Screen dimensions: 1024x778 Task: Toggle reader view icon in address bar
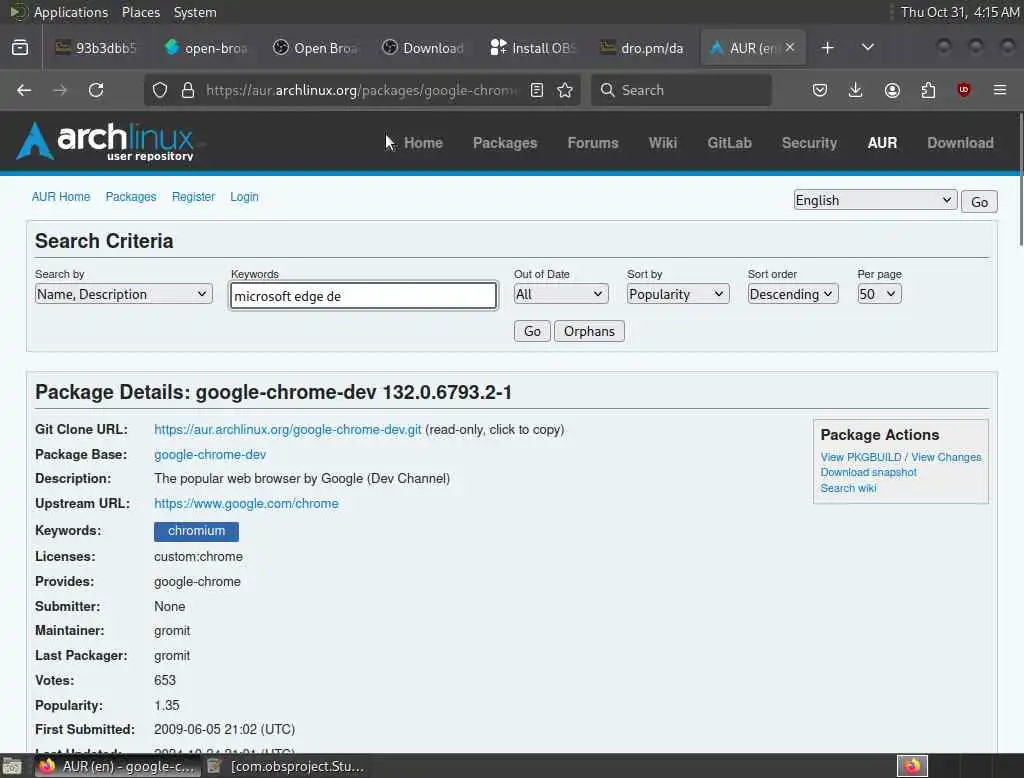pos(537,90)
